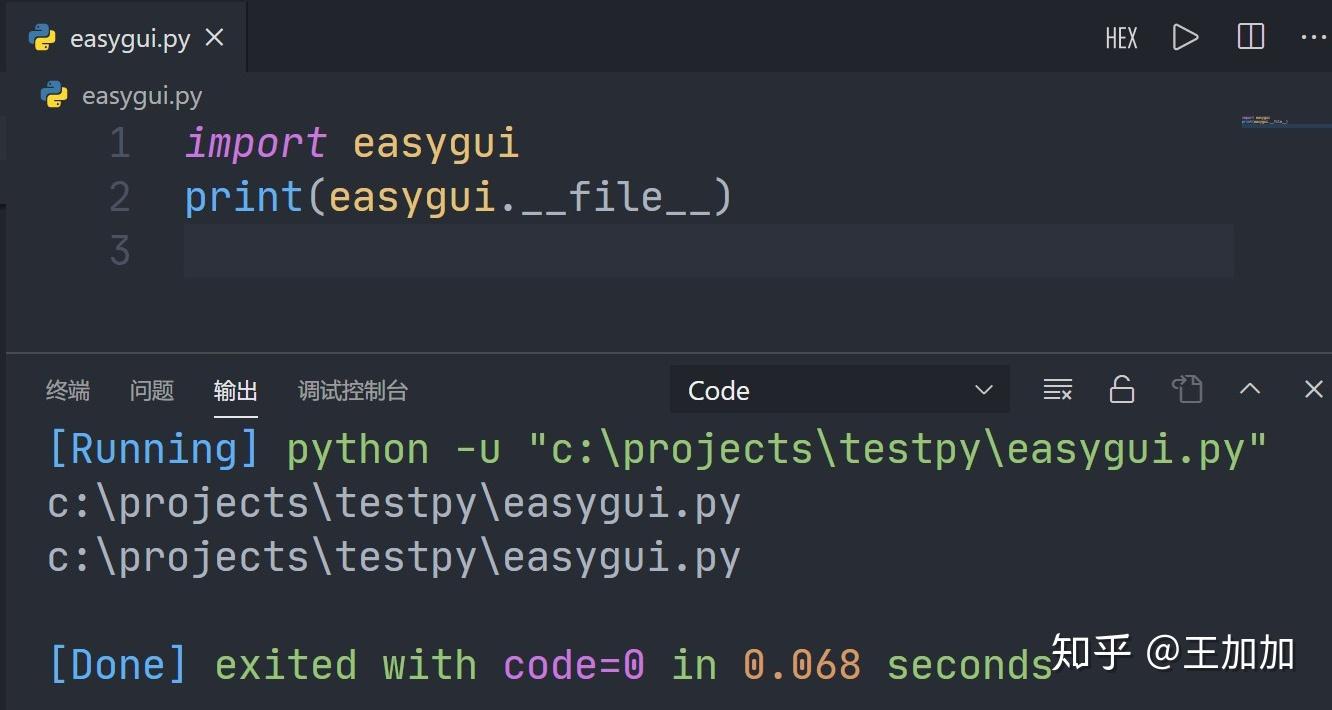Close the bottom panel
Viewport: 1332px width, 710px height.
[1314, 390]
